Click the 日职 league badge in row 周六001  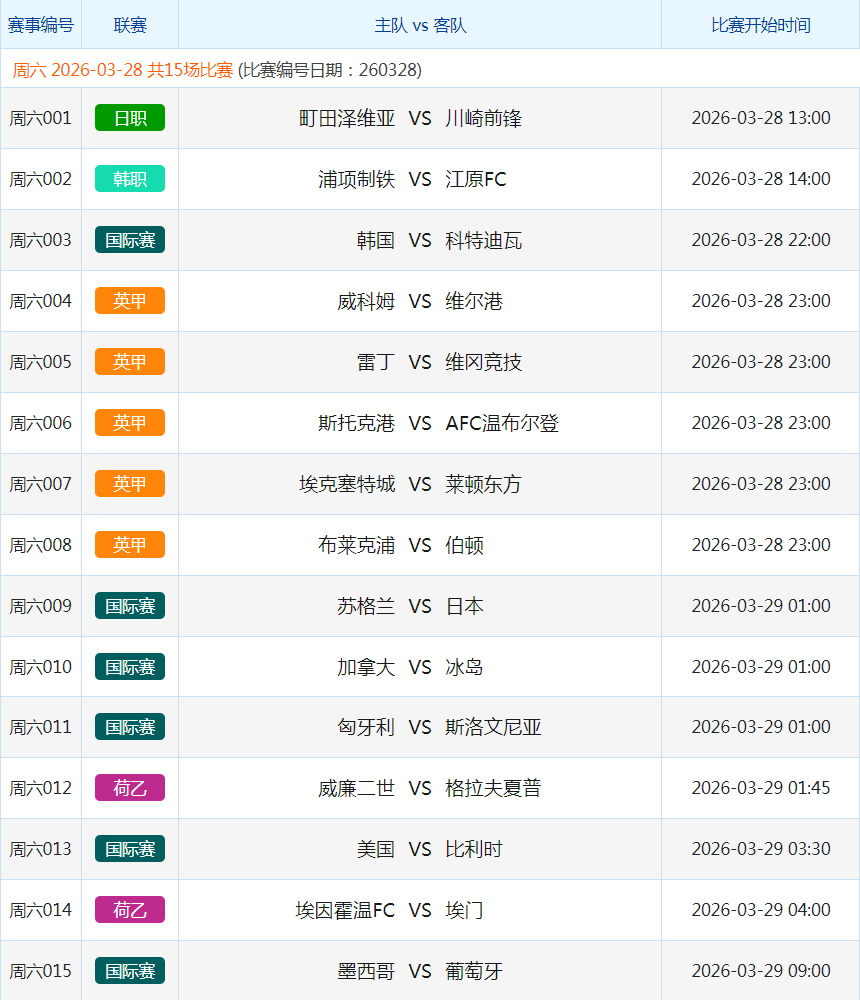[130, 118]
